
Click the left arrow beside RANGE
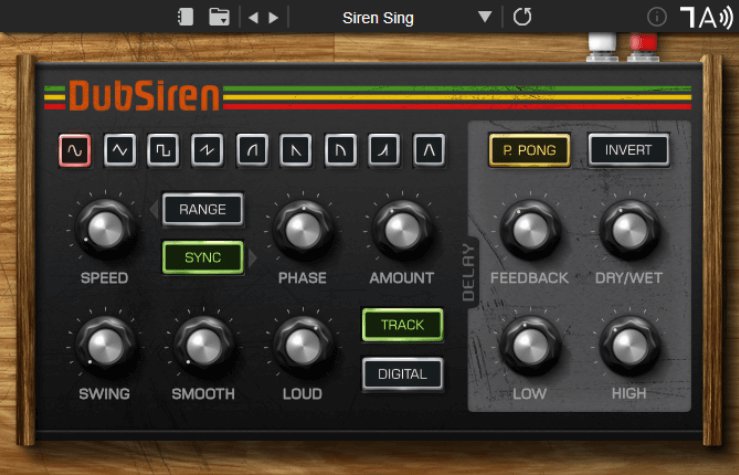pyautogui.click(x=153, y=209)
